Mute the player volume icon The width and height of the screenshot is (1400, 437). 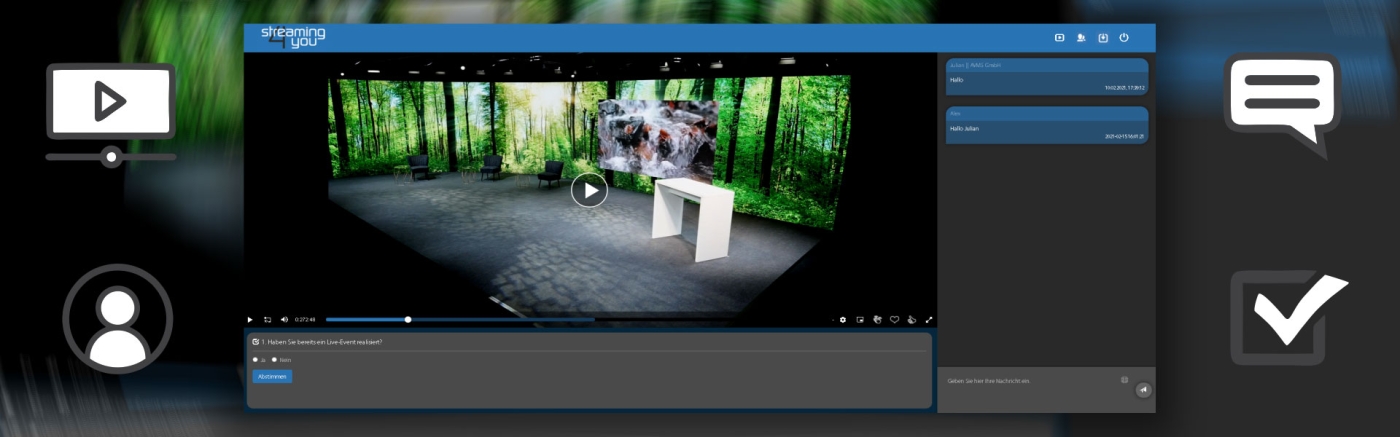pos(284,320)
